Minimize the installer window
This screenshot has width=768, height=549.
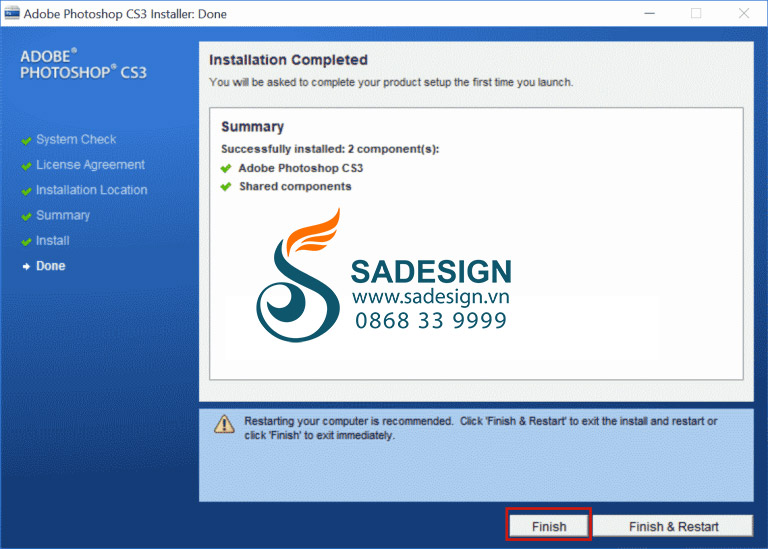click(649, 13)
